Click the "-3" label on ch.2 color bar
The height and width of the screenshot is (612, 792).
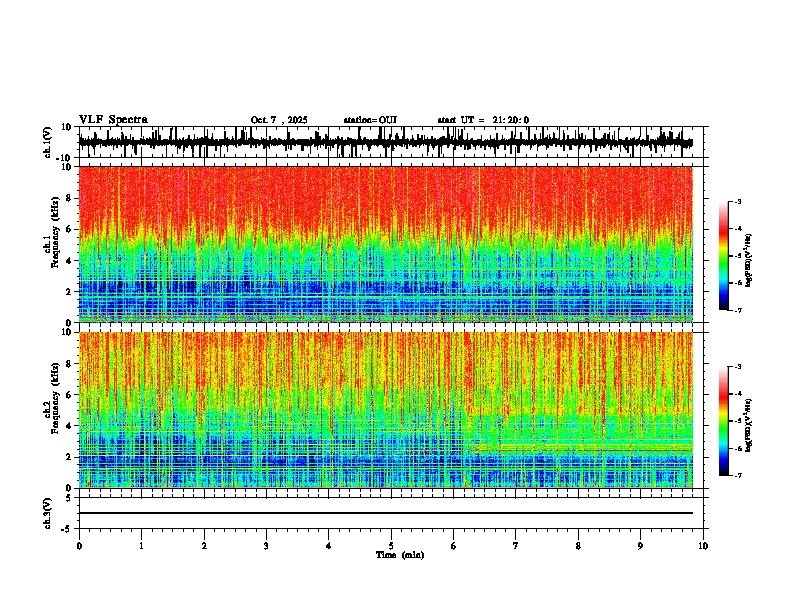point(738,367)
